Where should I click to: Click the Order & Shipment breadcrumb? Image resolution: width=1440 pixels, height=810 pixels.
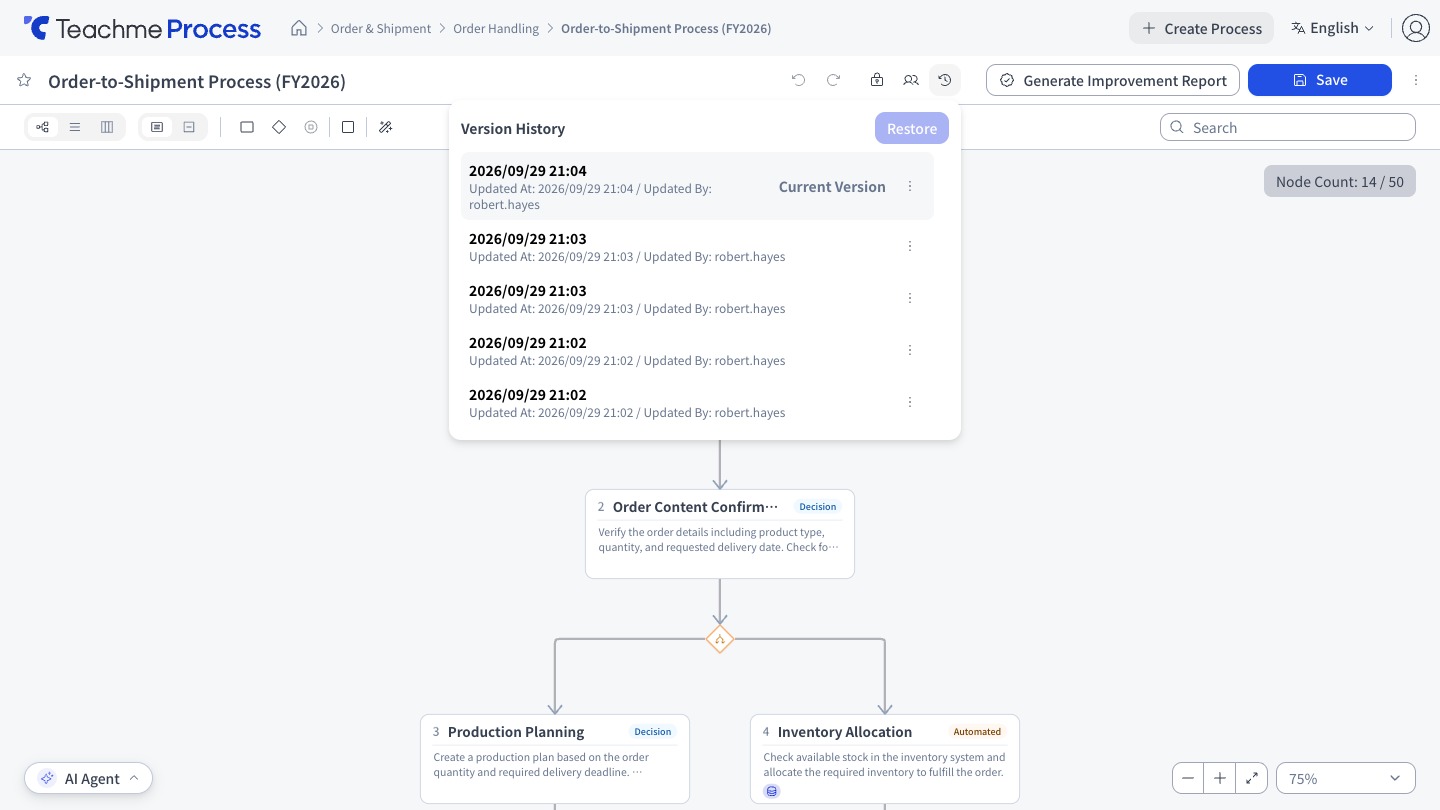coord(381,29)
